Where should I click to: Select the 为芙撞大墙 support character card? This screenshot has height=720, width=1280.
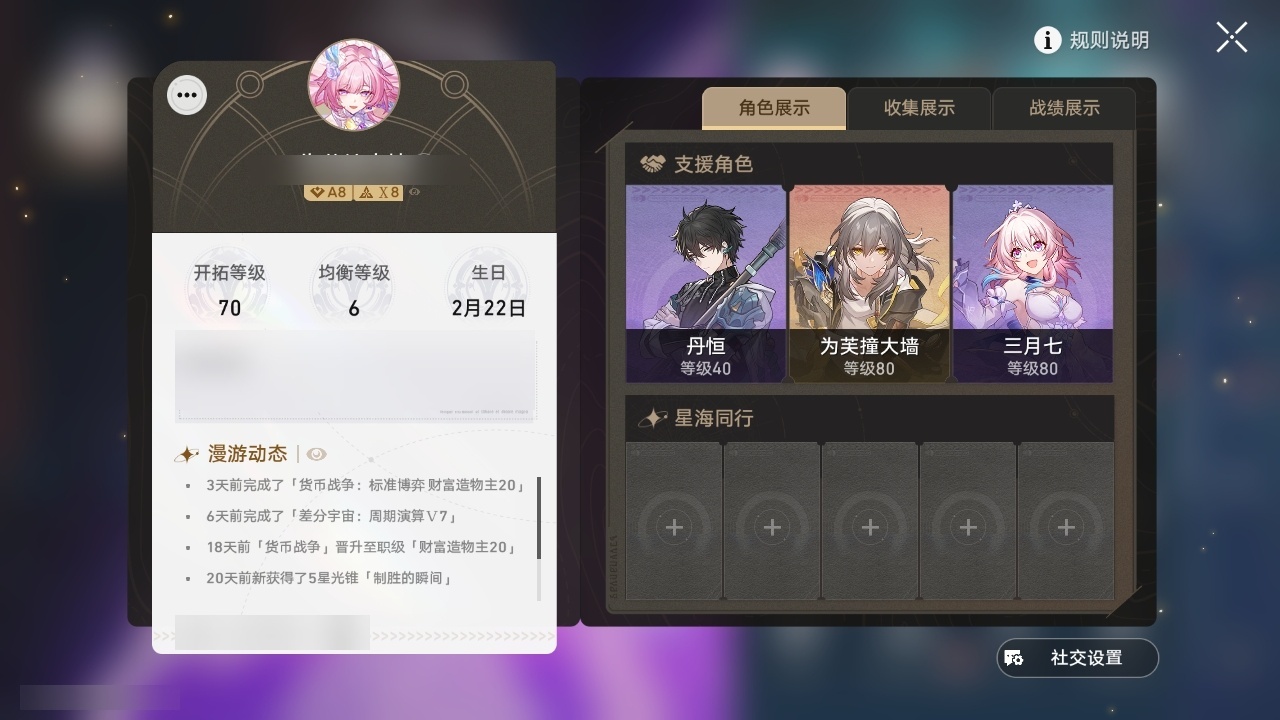(869, 283)
